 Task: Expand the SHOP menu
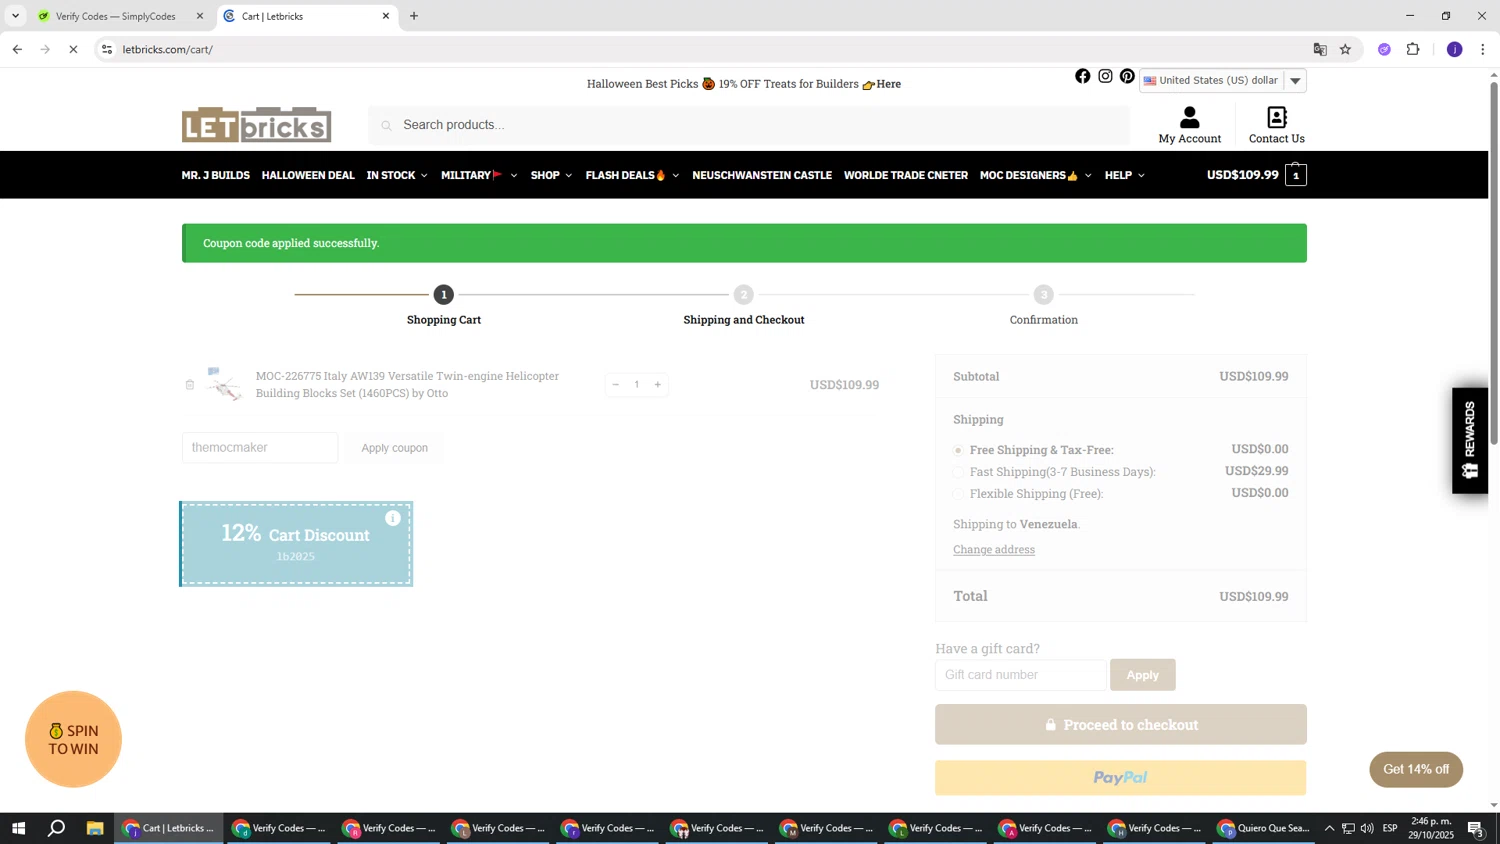(x=551, y=175)
